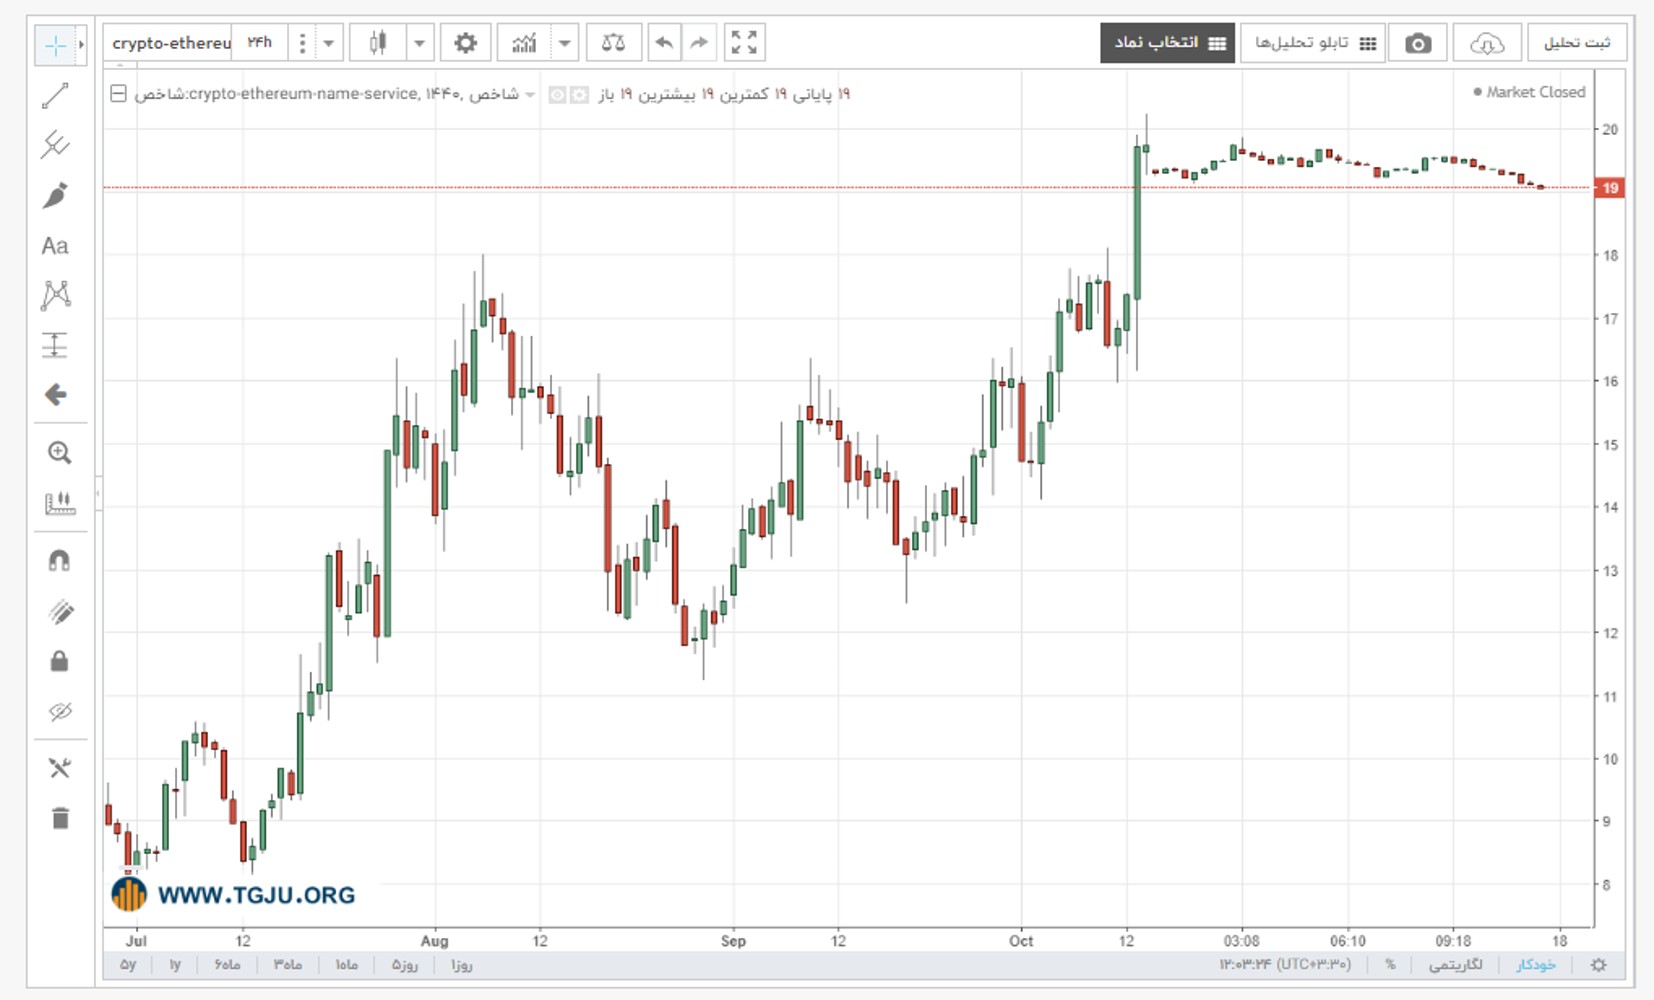Open axis settings gear at bottom right

tap(1599, 965)
